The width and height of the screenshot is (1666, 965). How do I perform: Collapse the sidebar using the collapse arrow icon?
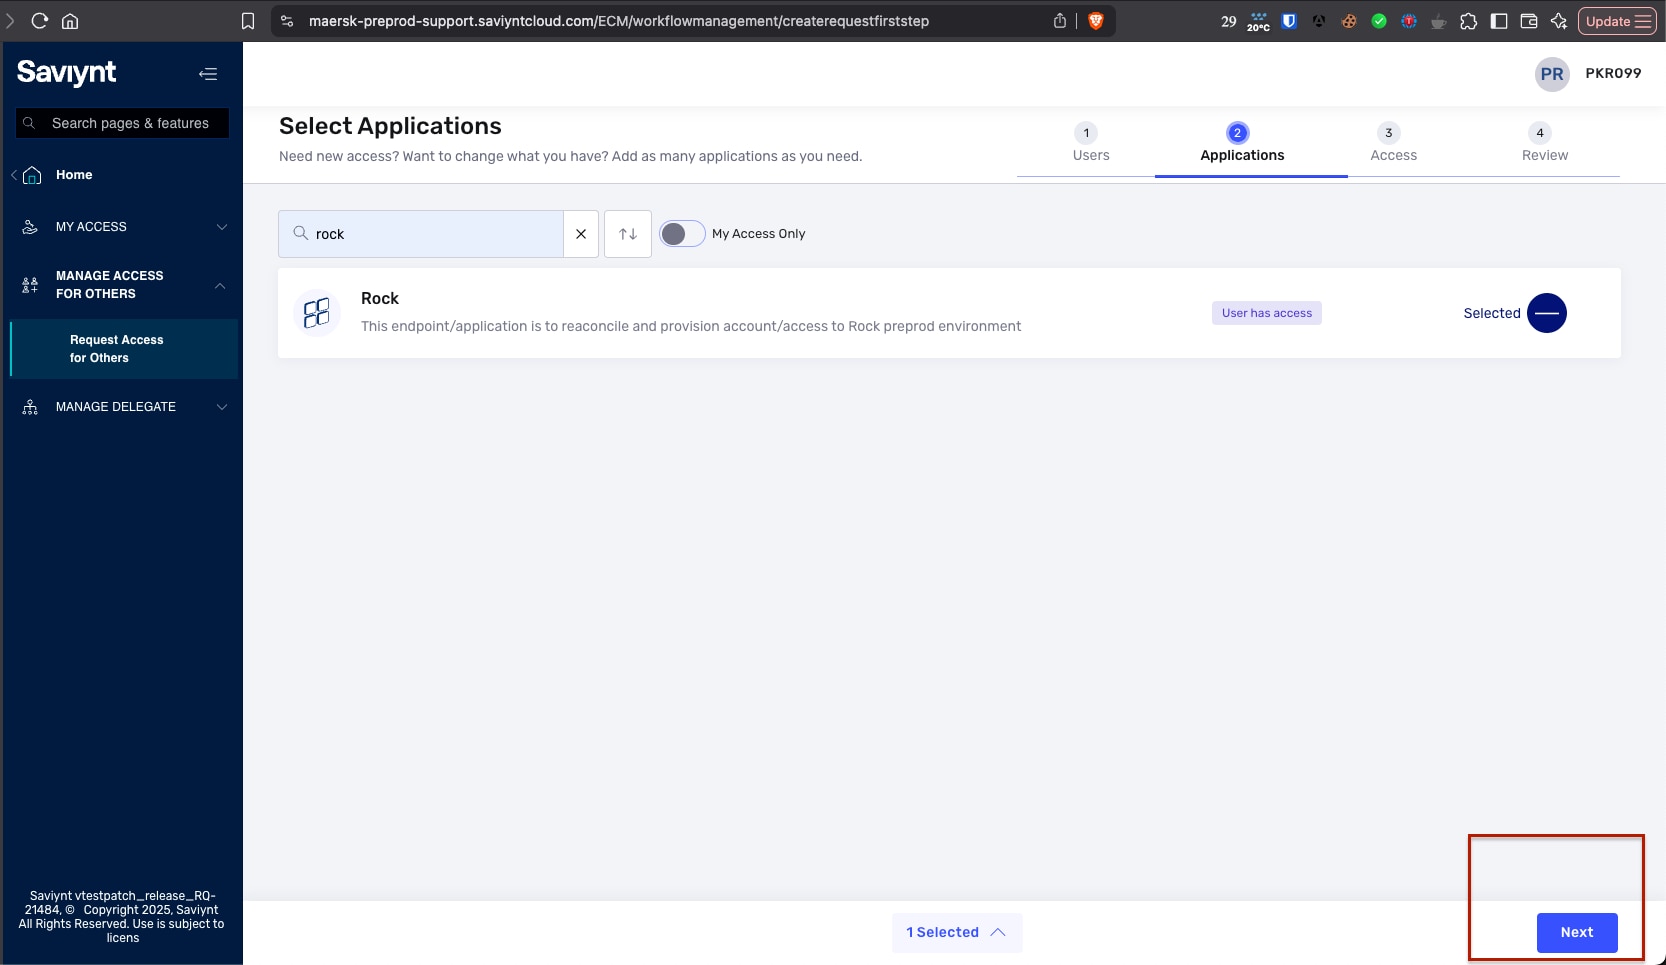pos(208,73)
